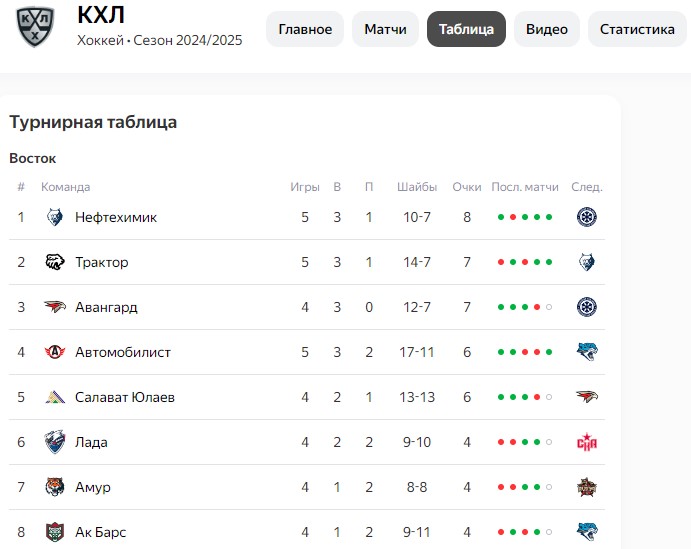
Task: Click Салават Юлаев team name
Action: click(x=125, y=397)
